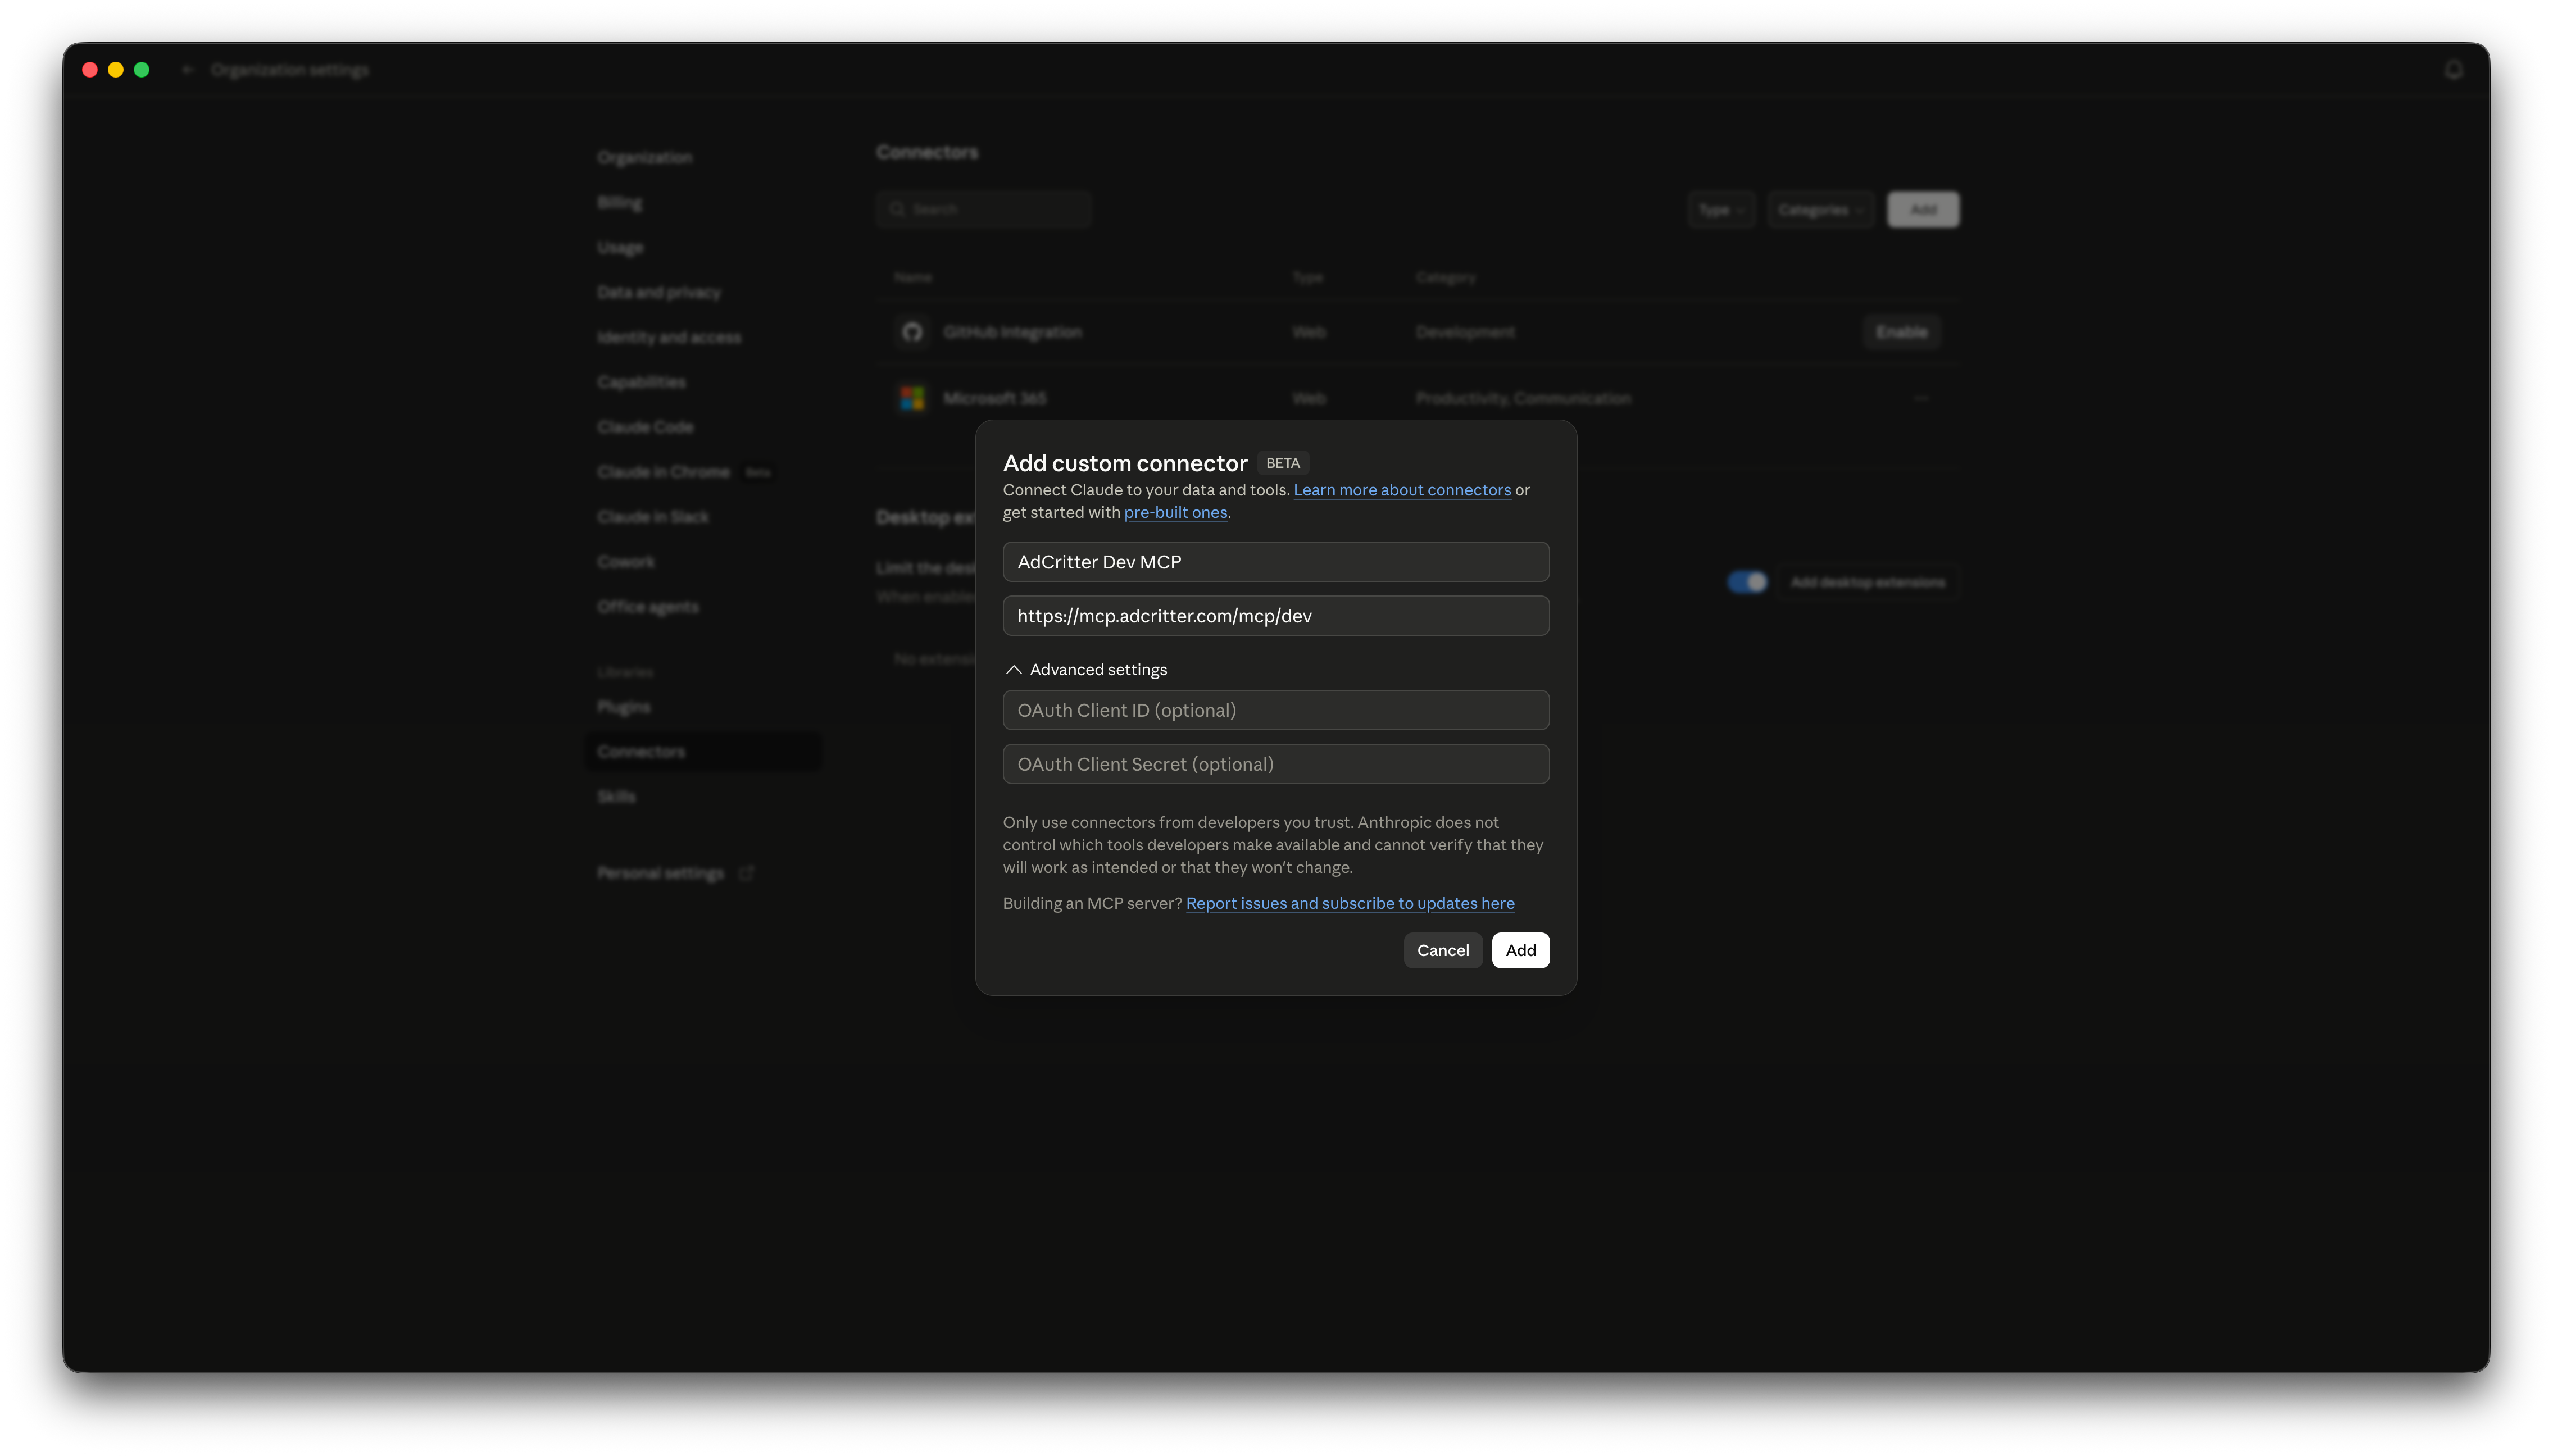The image size is (2553, 1456).
Task: Open Claude Code settings
Action: coord(645,427)
